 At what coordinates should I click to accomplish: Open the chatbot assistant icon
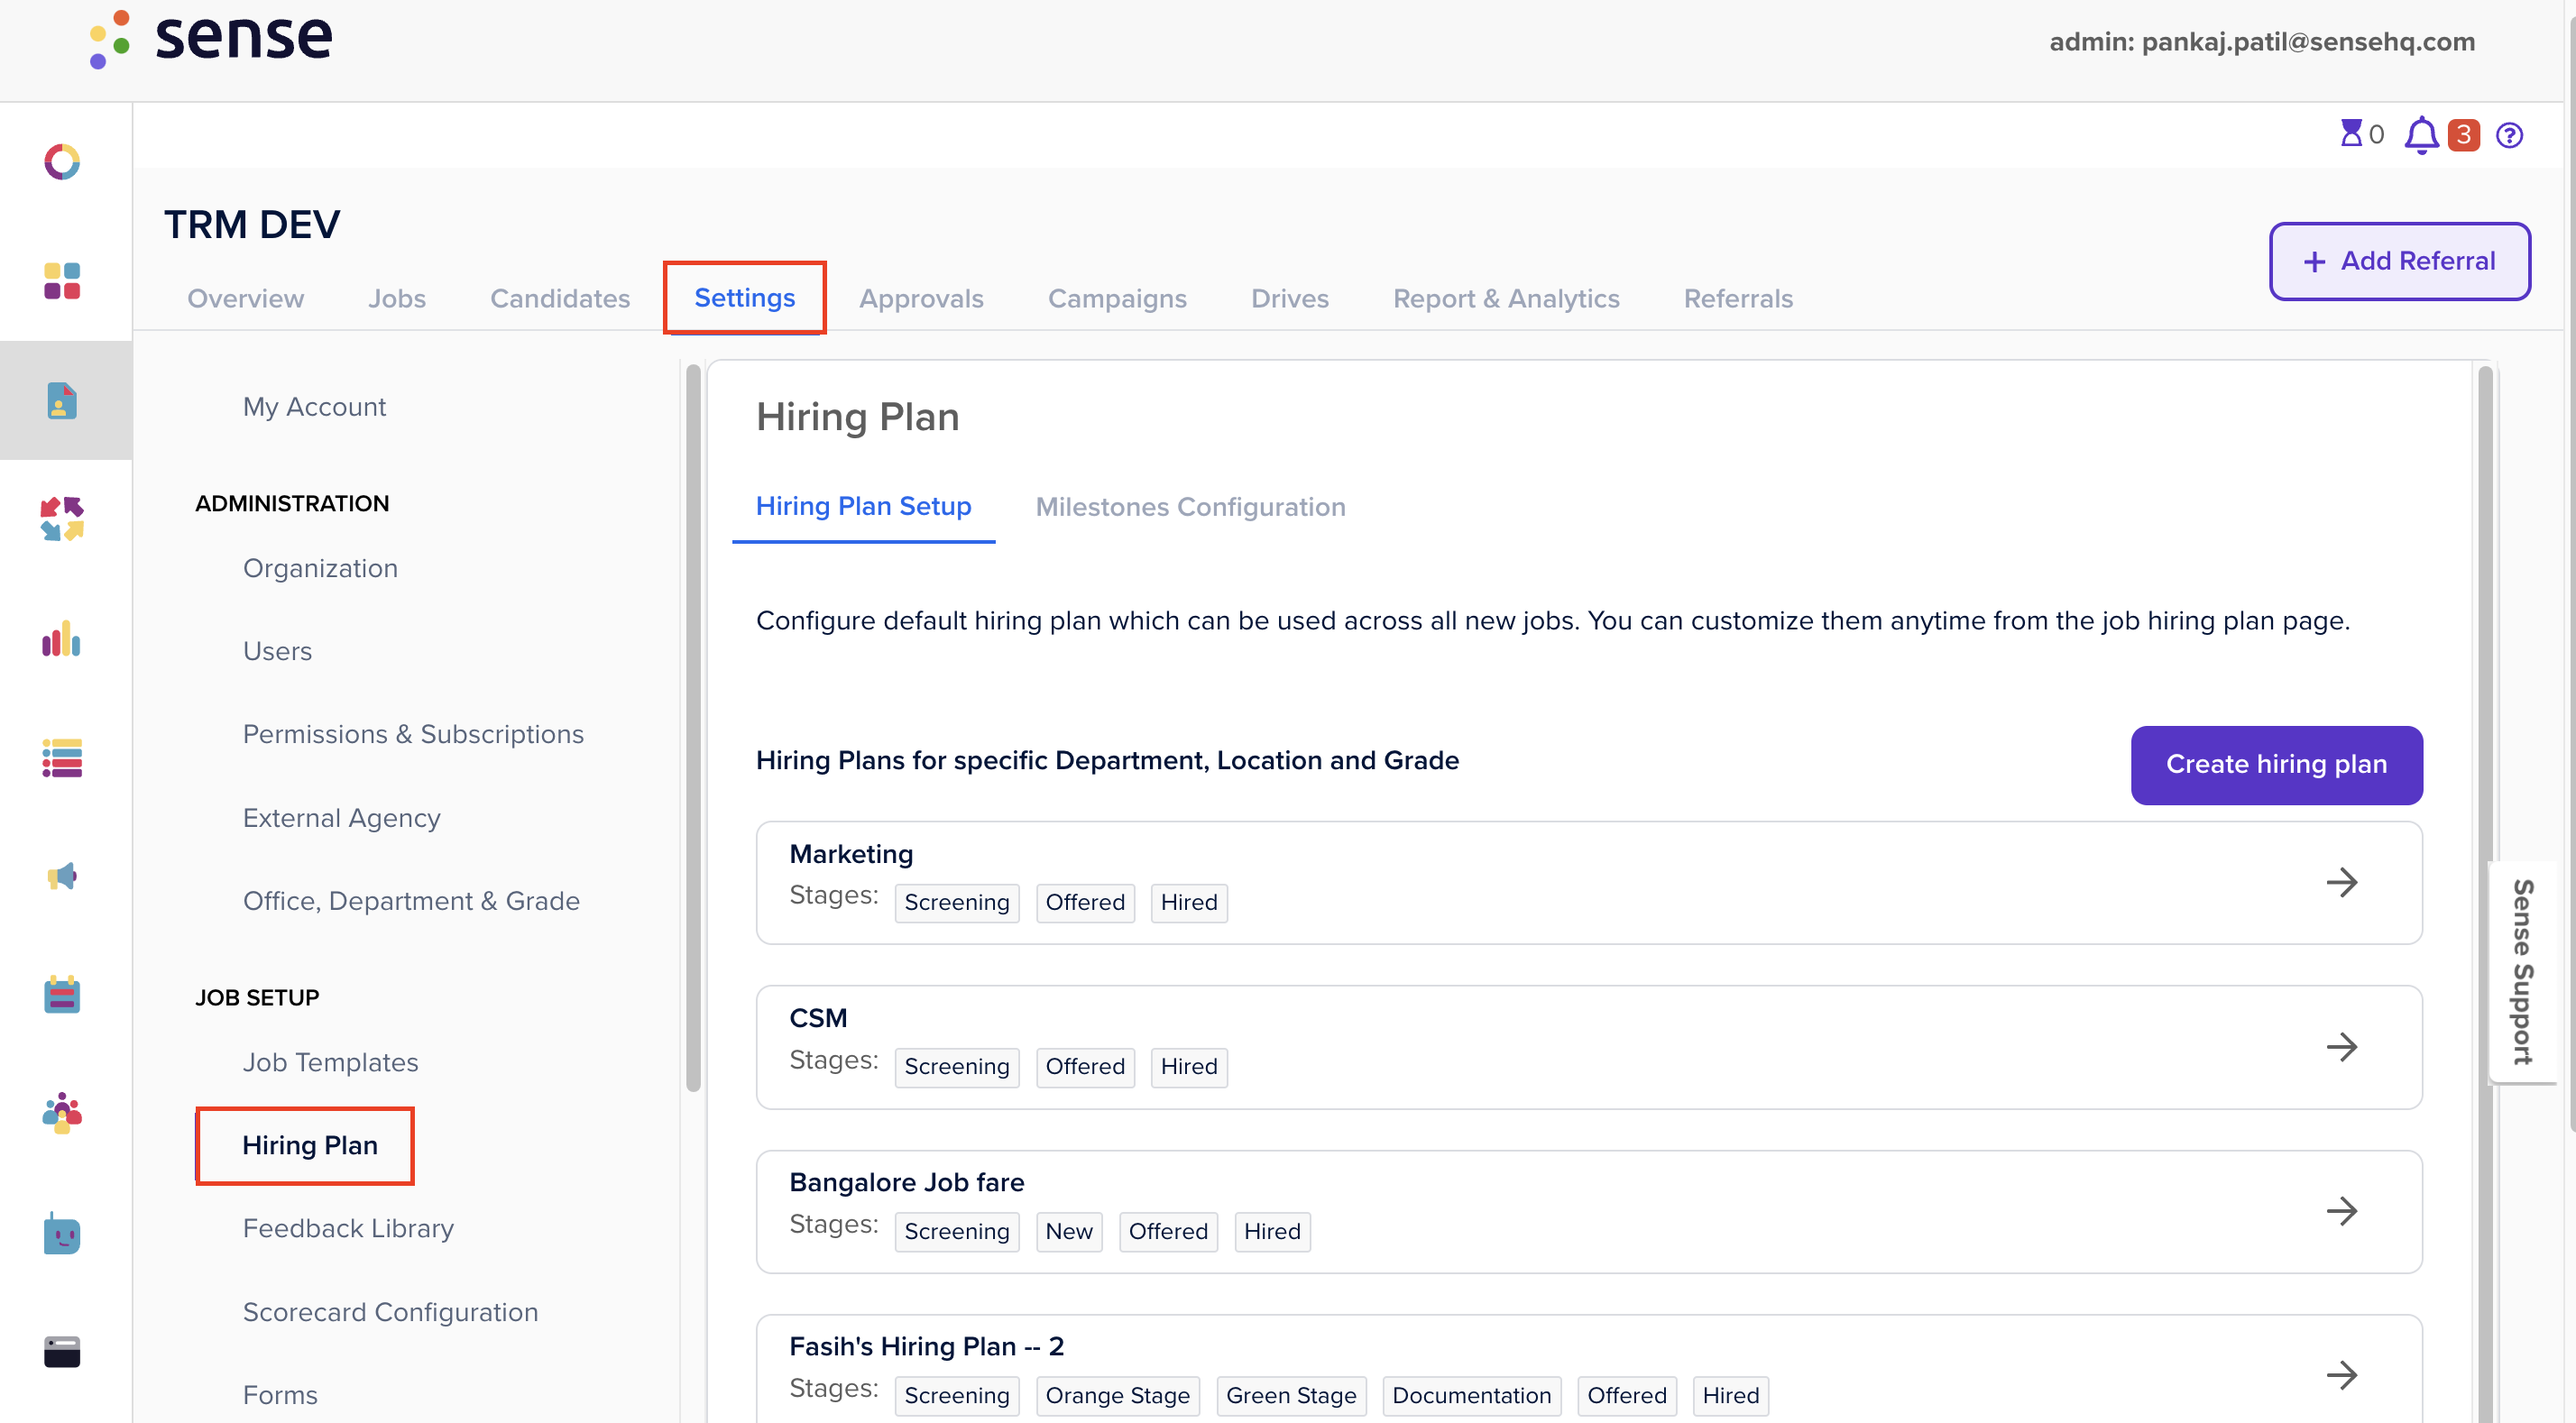61,1234
